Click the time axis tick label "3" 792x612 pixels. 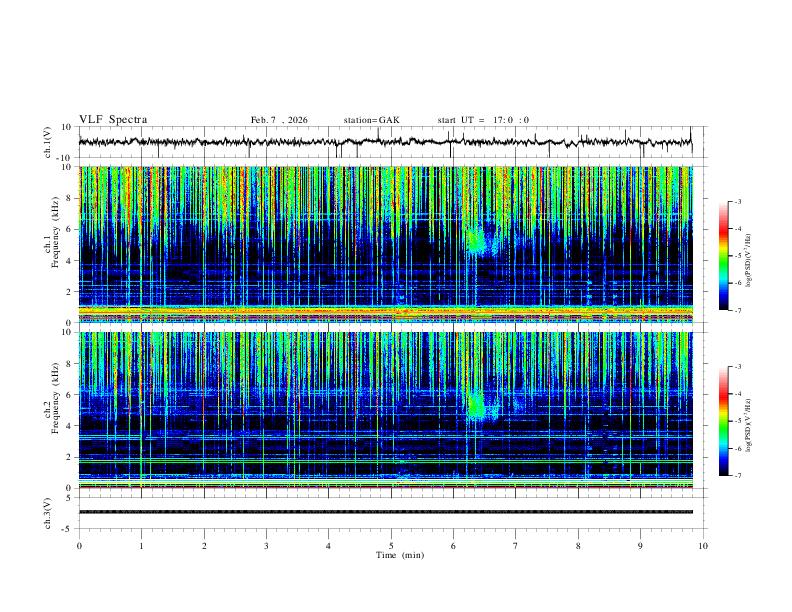pyautogui.click(x=266, y=546)
